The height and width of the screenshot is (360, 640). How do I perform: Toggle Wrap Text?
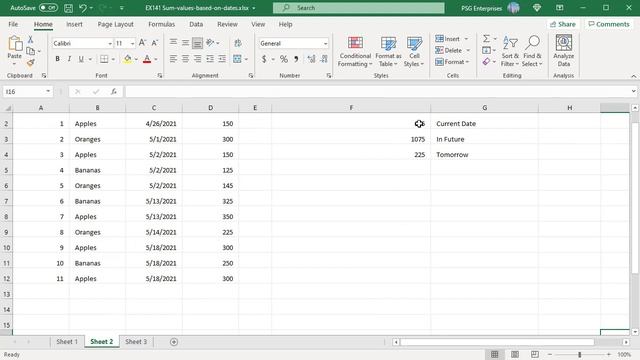[x=238, y=43]
